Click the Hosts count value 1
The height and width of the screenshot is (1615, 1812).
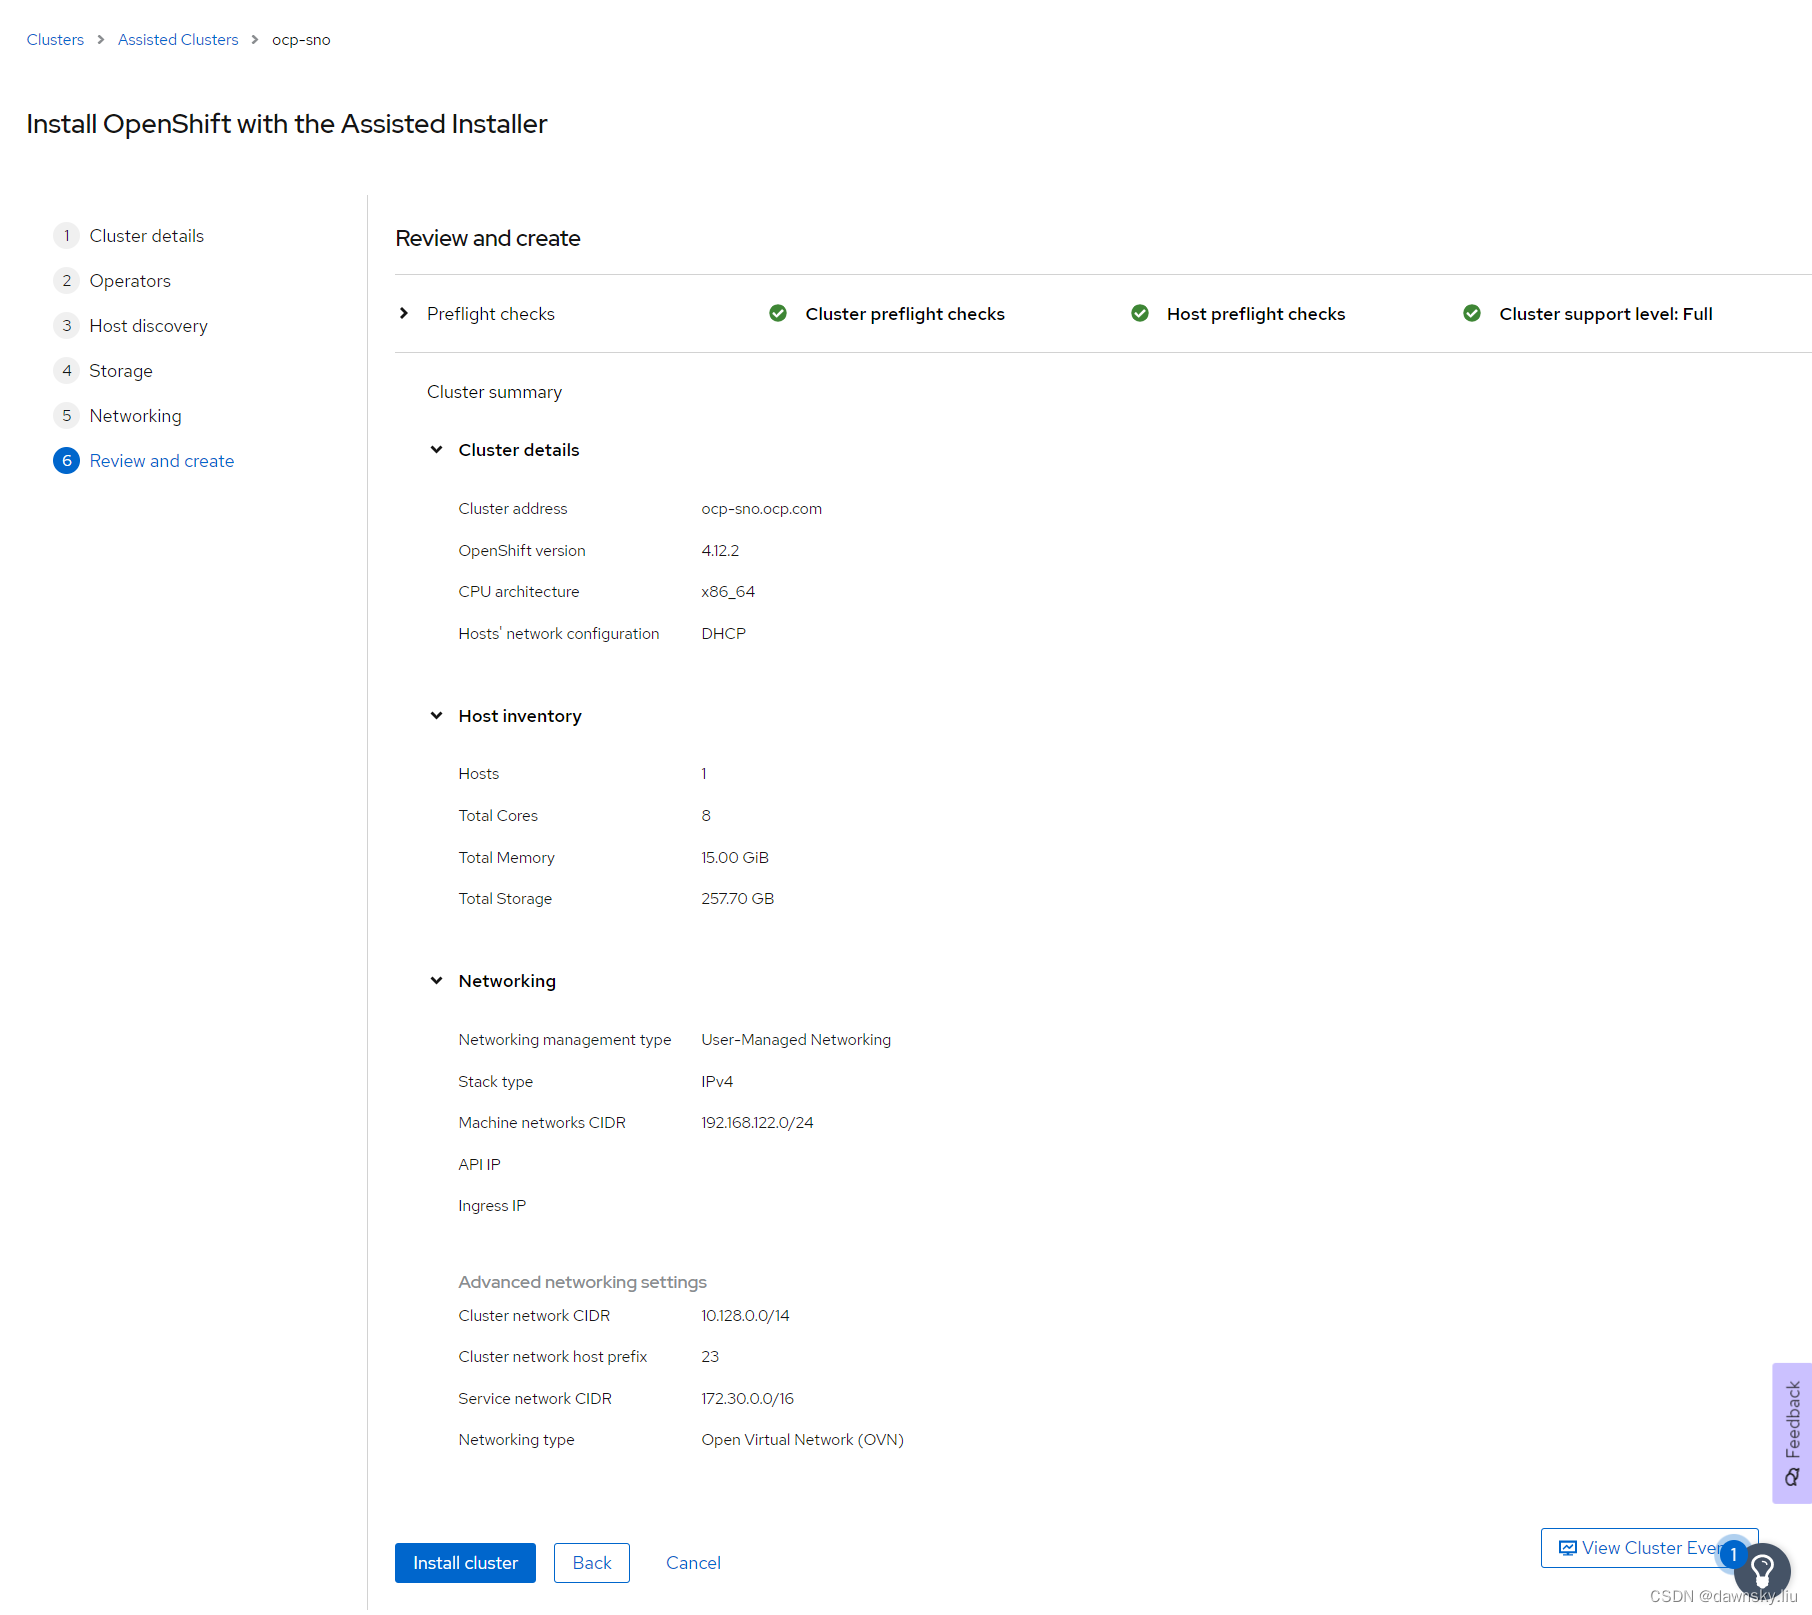pyautogui.click(x=704, y=774)
